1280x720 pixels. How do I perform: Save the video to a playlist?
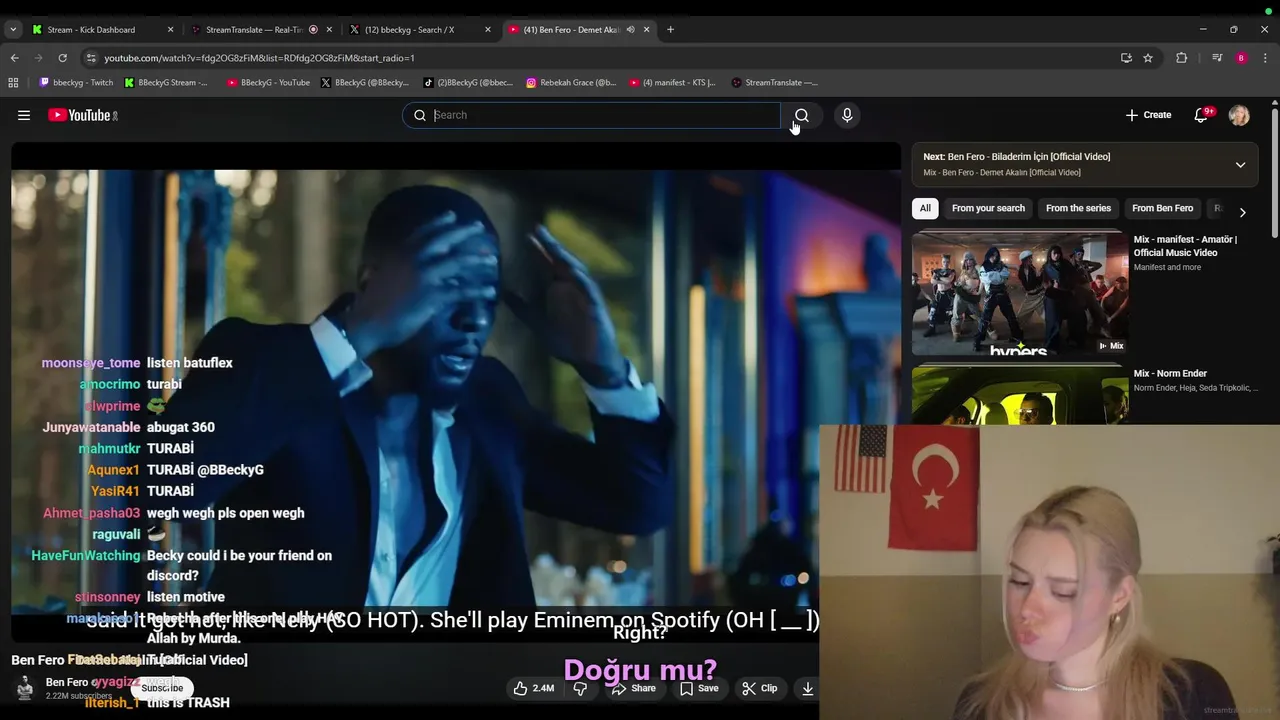[699, 688]
